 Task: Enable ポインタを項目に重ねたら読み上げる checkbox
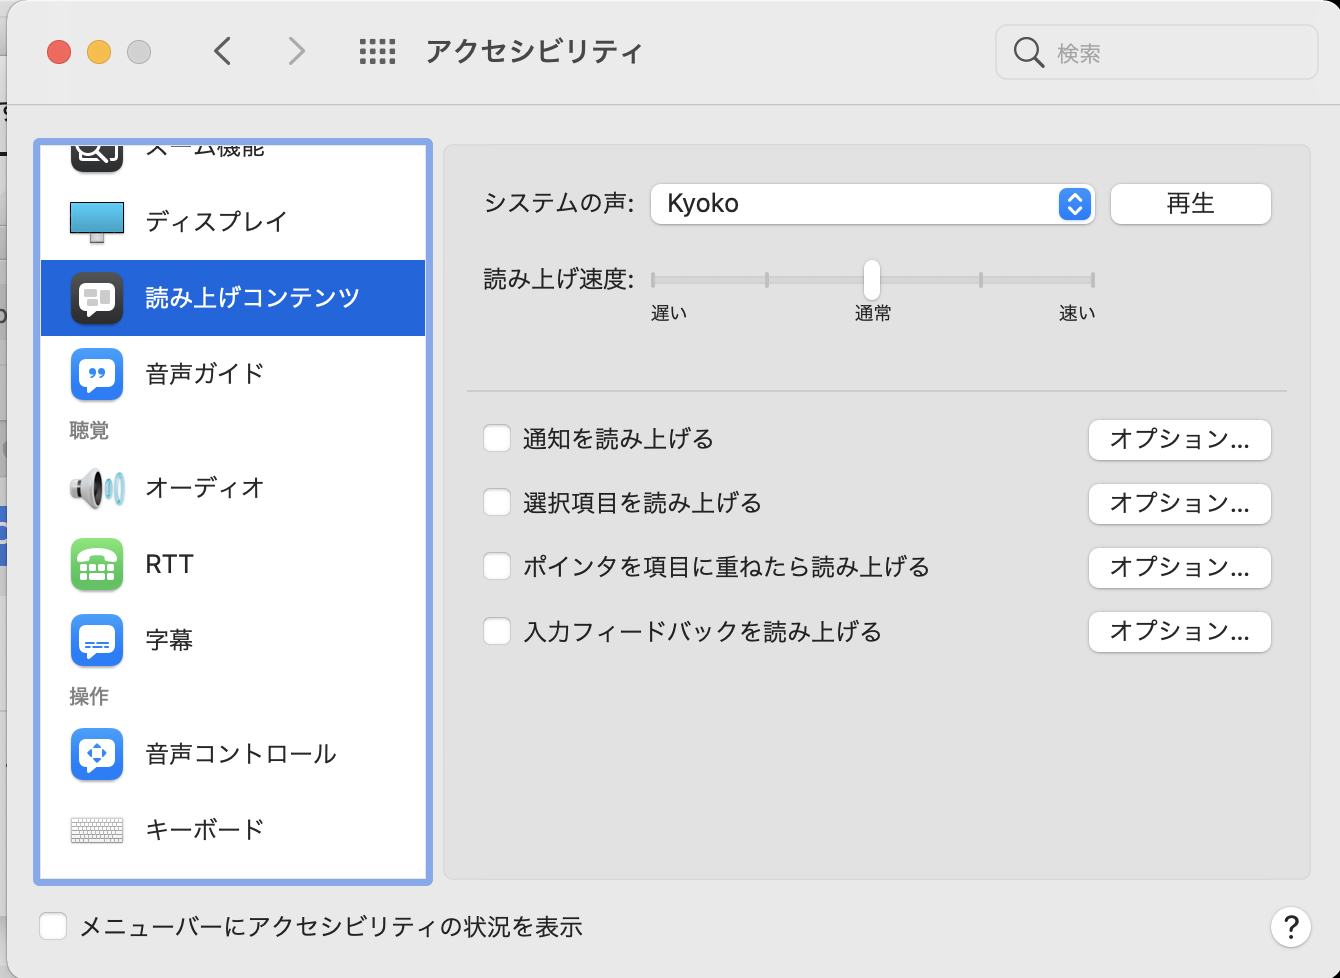(497, 567)
